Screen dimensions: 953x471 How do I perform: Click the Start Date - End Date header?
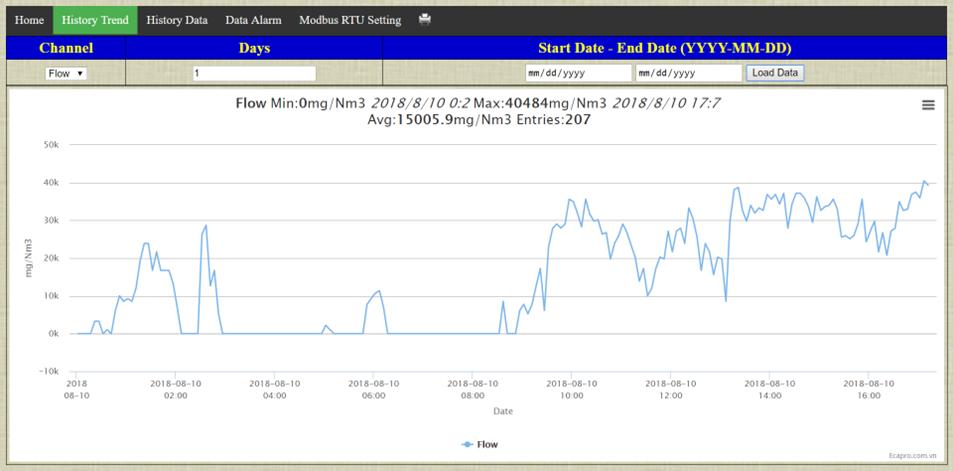point(664,48)
